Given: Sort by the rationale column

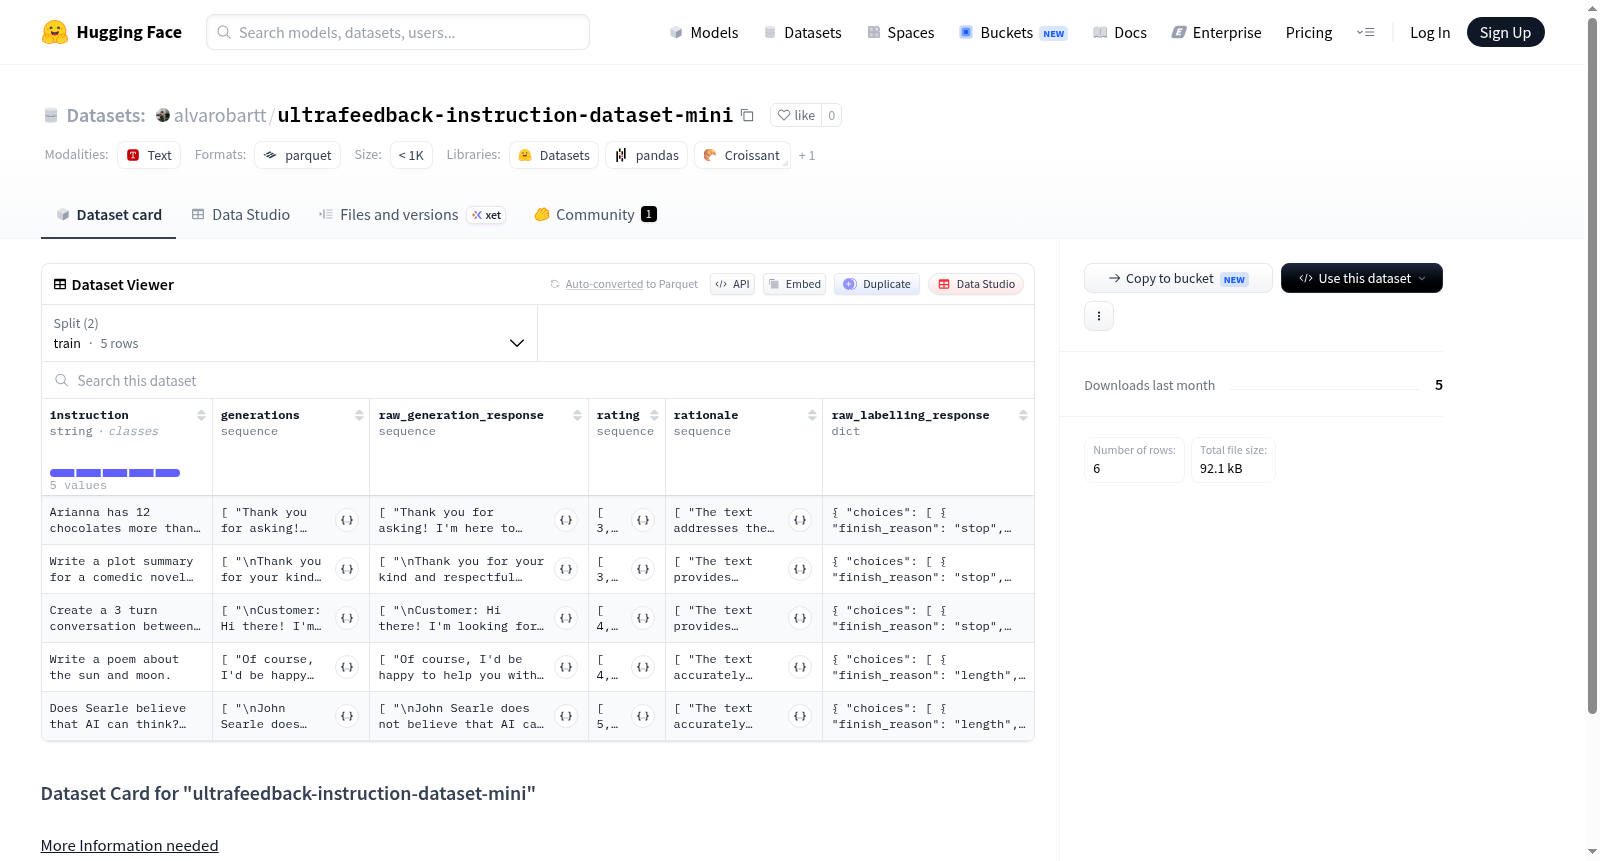Looking at the screenshot, I should [x=812, y=415].
